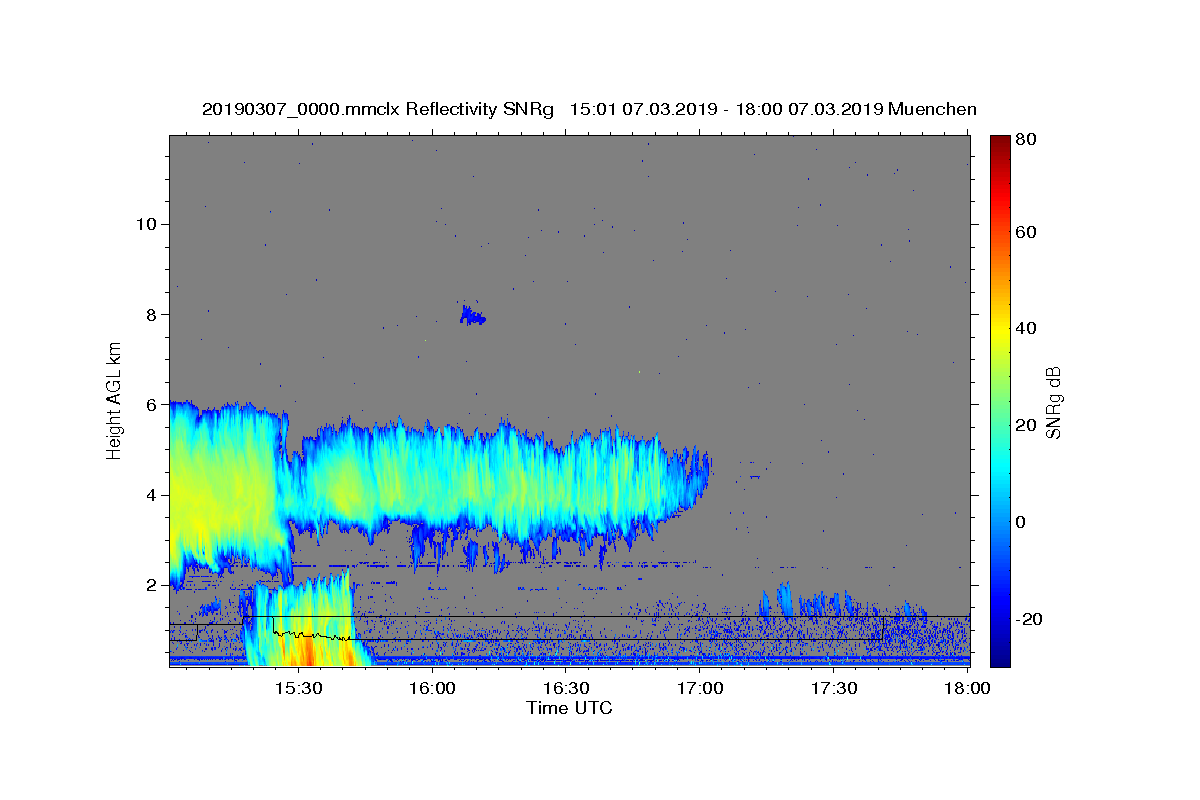Click the 'Height AGL km' y-axis label
Viewport: 1200px width, 800px height.
click(115, 400)
